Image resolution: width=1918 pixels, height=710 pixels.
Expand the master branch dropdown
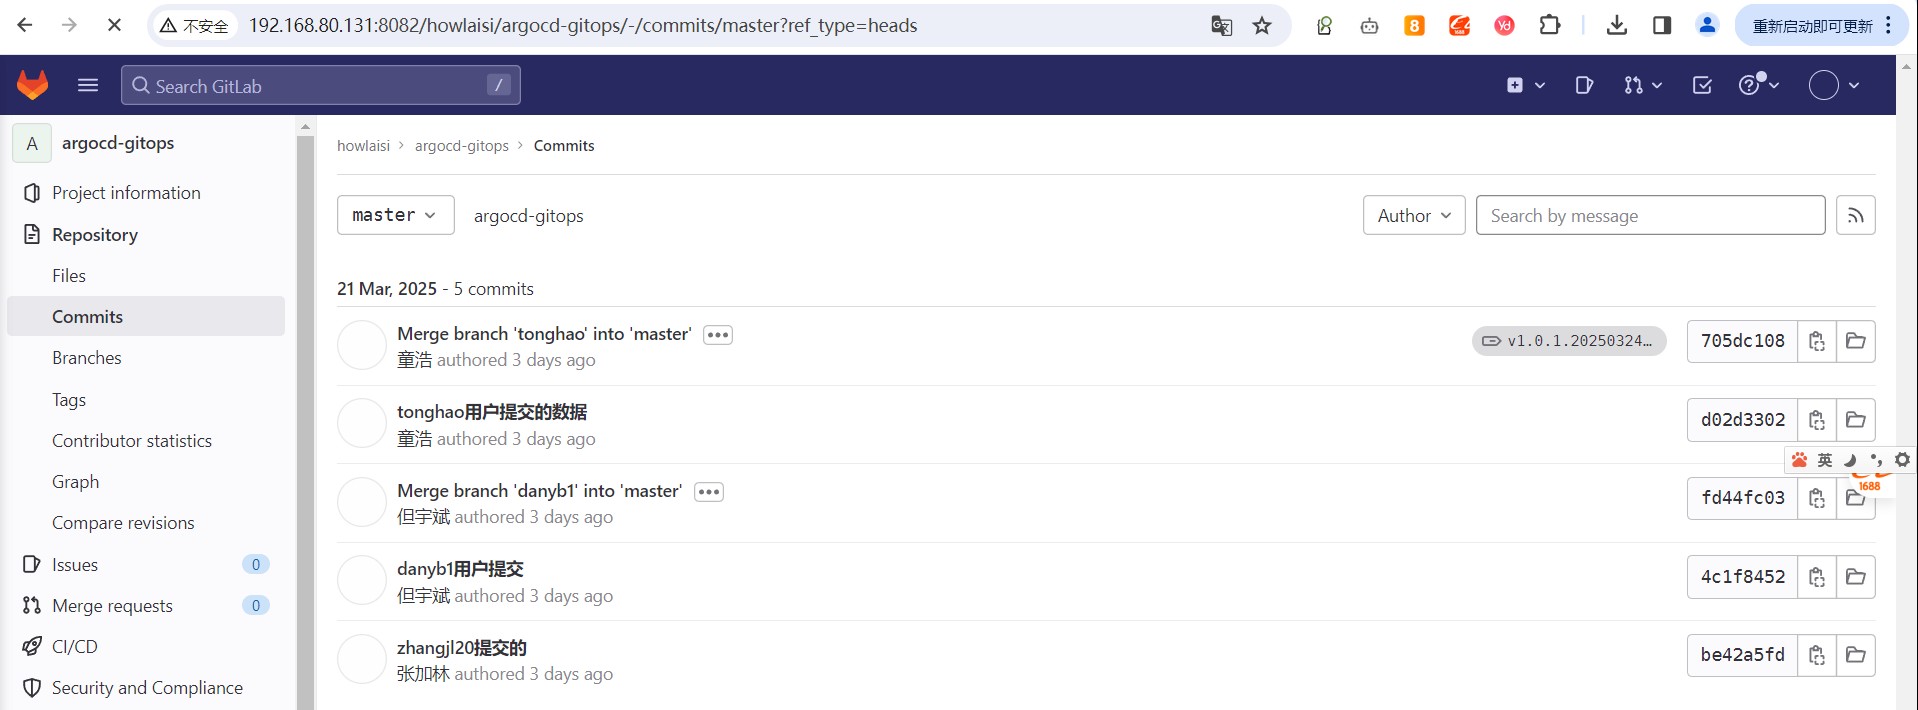pos(395,215)
